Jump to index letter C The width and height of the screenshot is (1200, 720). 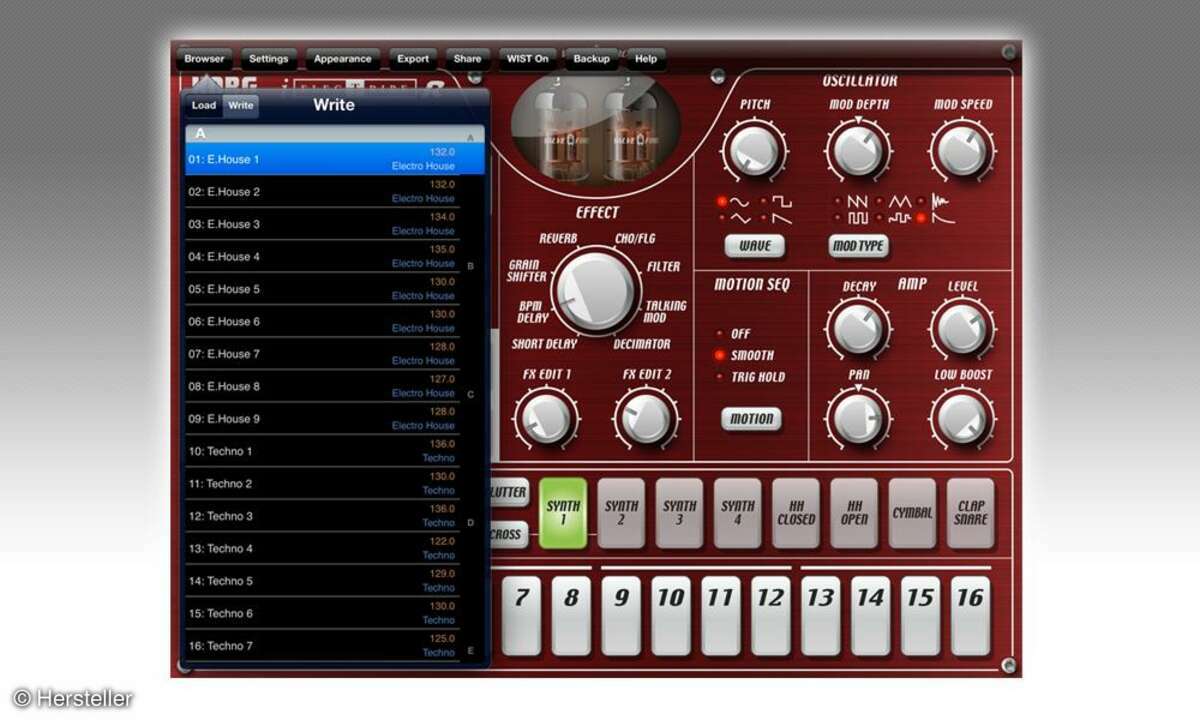(471, 395)
